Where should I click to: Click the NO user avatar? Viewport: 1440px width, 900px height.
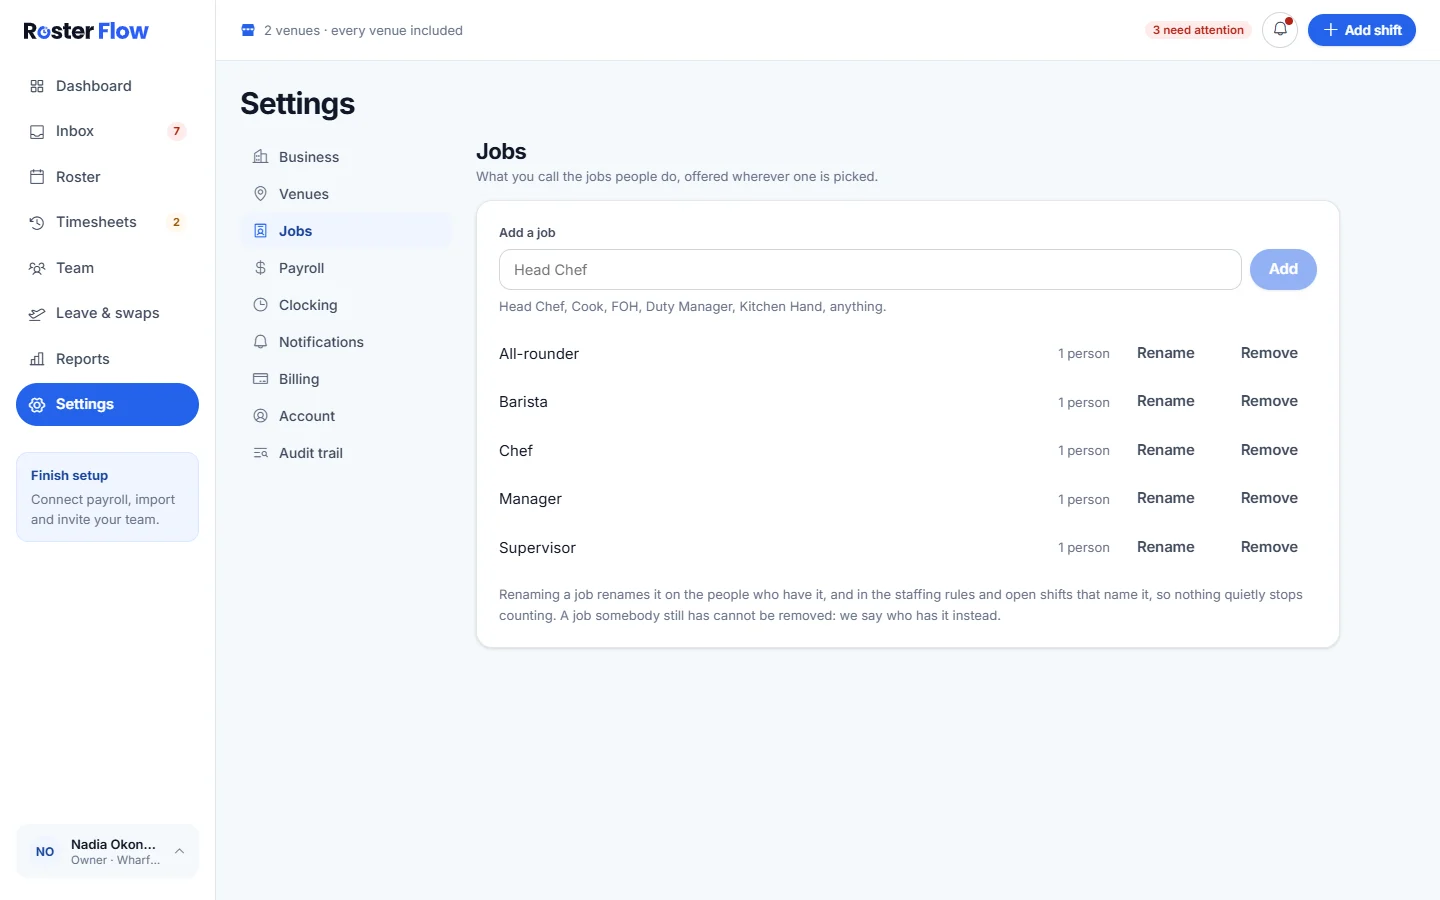click(x=45, y=852)
